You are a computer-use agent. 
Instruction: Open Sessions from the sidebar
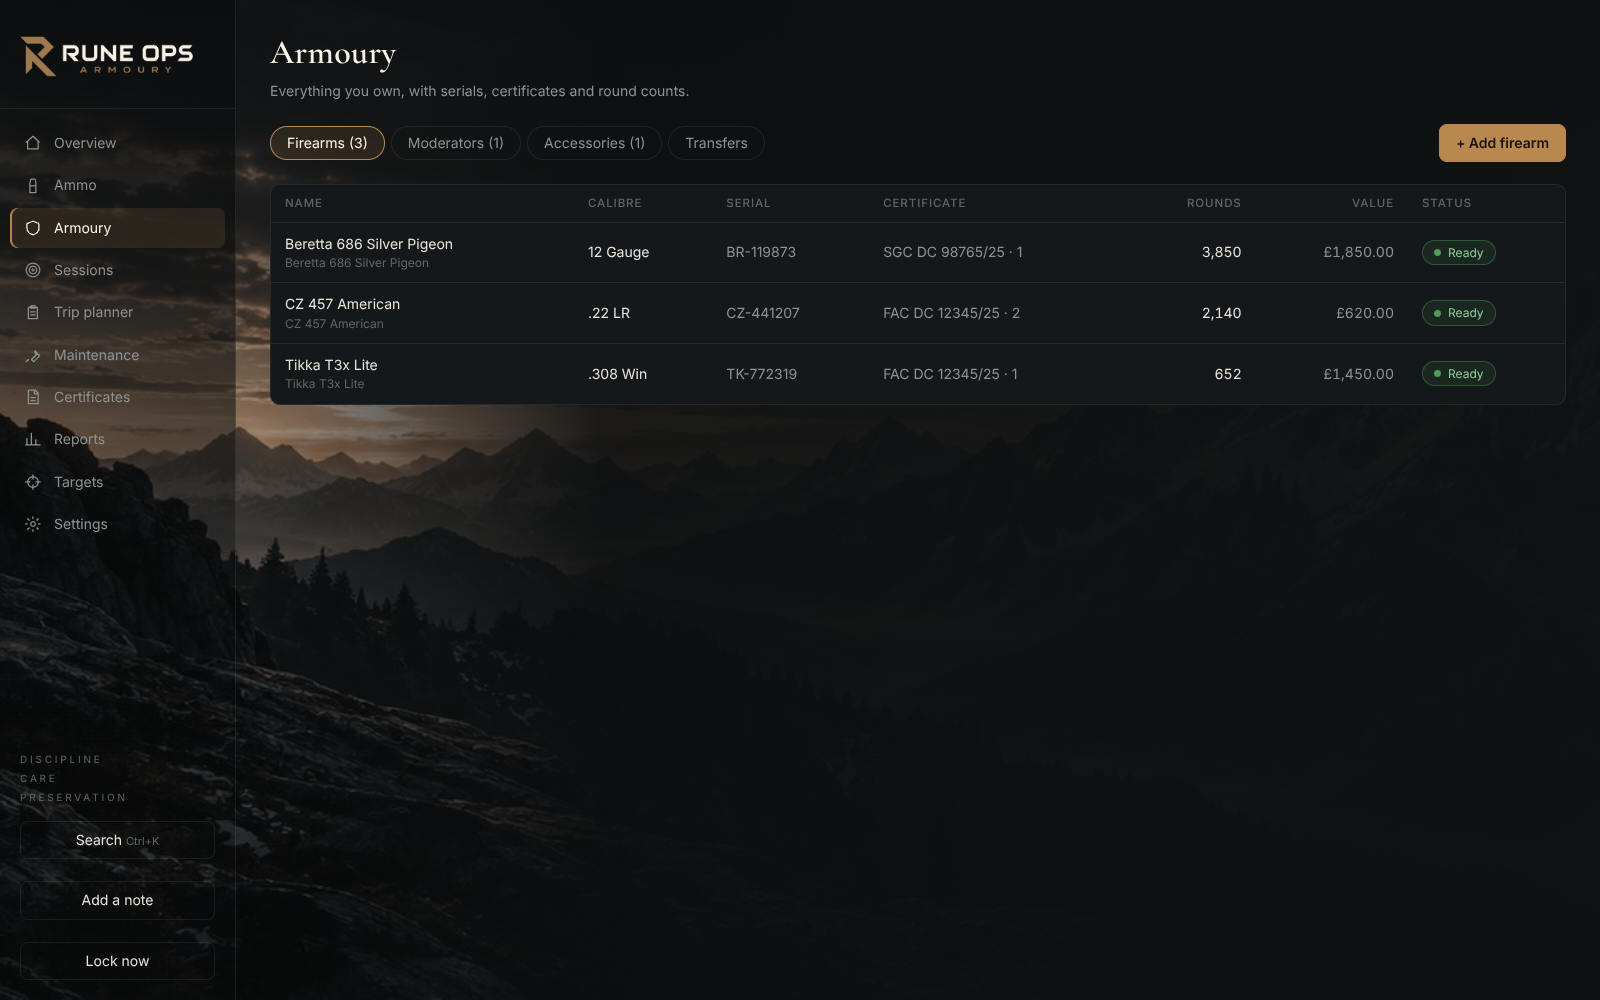point(117,270)
